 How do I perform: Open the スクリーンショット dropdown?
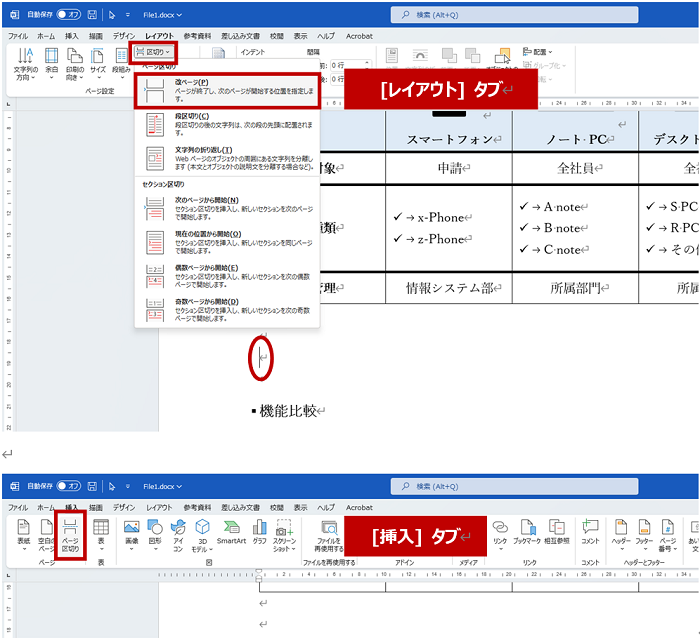click(x=284, y=535)
